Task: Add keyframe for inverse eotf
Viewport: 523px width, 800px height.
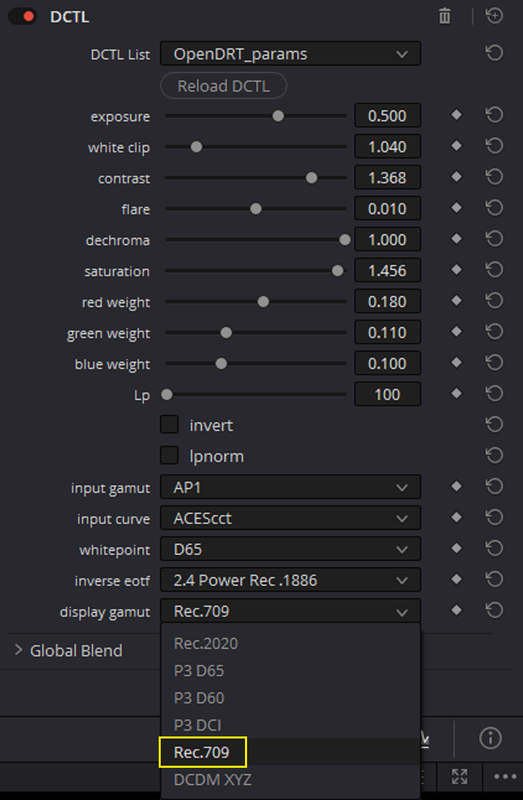Action: (x=457, y=579)
